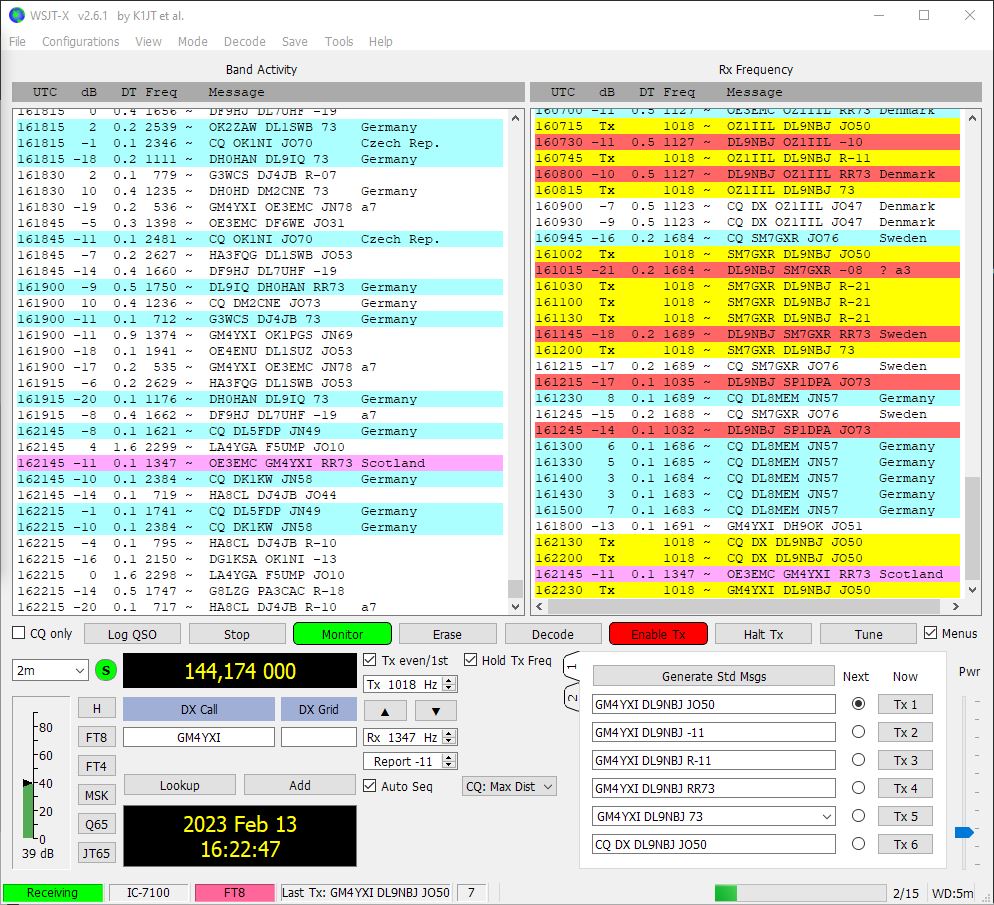Switch to FT8 mode button
Screen dimensions: 994x905
pyautogui.click(x=97, y=737)
